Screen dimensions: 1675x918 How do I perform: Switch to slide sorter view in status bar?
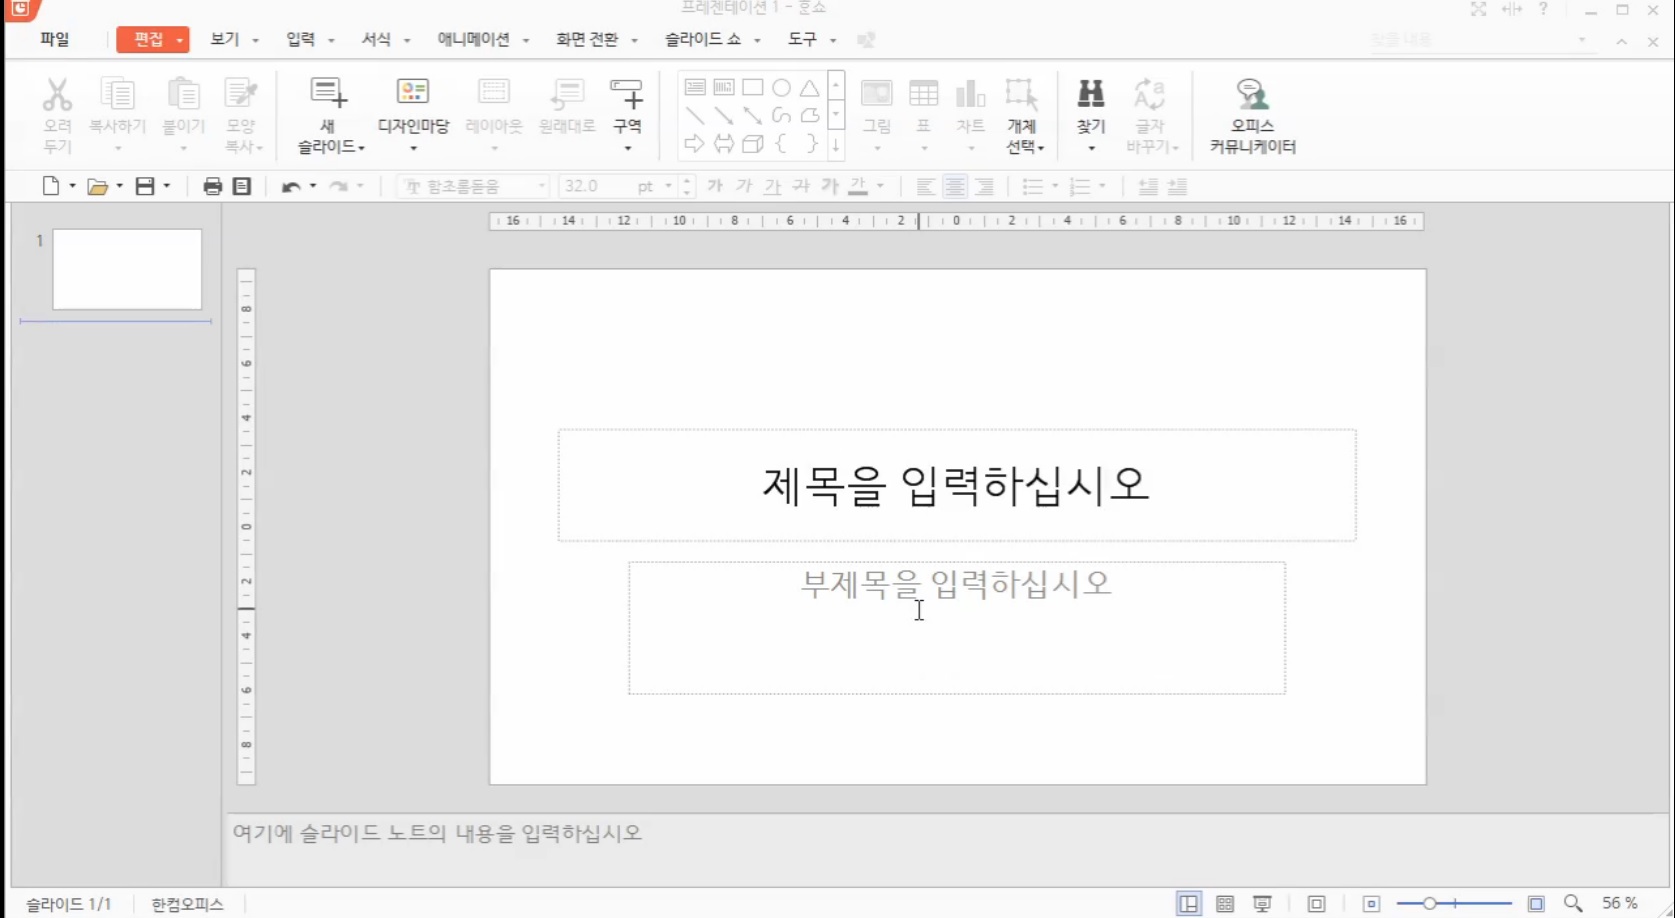[x=1225, y=904]
